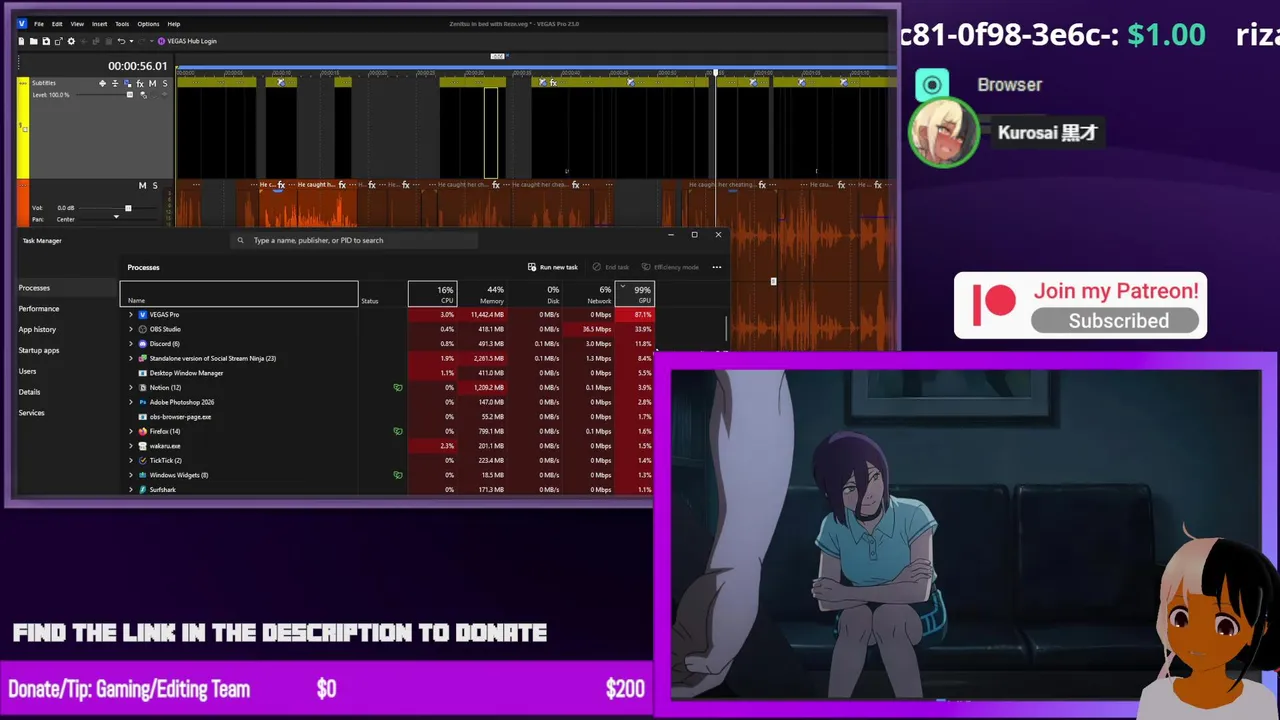Click the search magnifier in Task Manager
This screenshot has height=720, width=1280.
[240, 240]
